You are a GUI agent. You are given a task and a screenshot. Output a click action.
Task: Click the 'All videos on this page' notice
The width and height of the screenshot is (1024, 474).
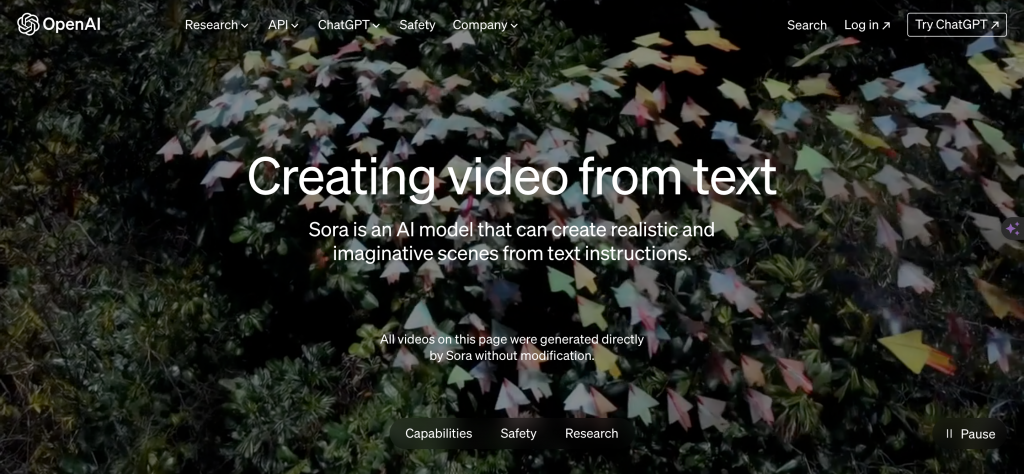[x=512, y=347]
